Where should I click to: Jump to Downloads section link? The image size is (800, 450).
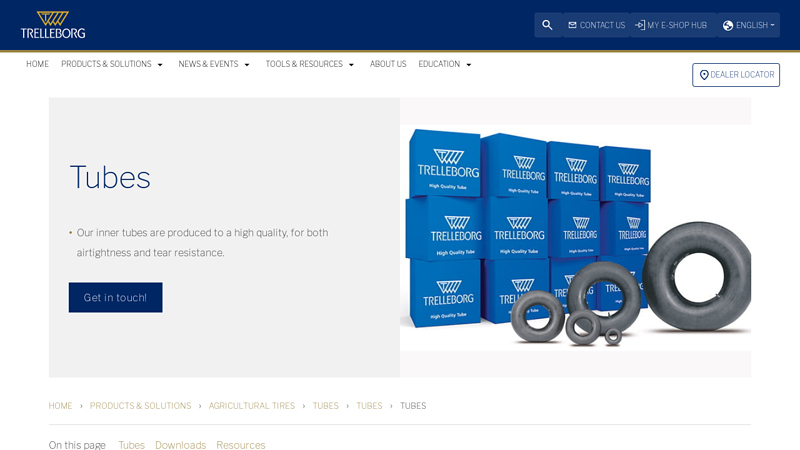point(180,444)
